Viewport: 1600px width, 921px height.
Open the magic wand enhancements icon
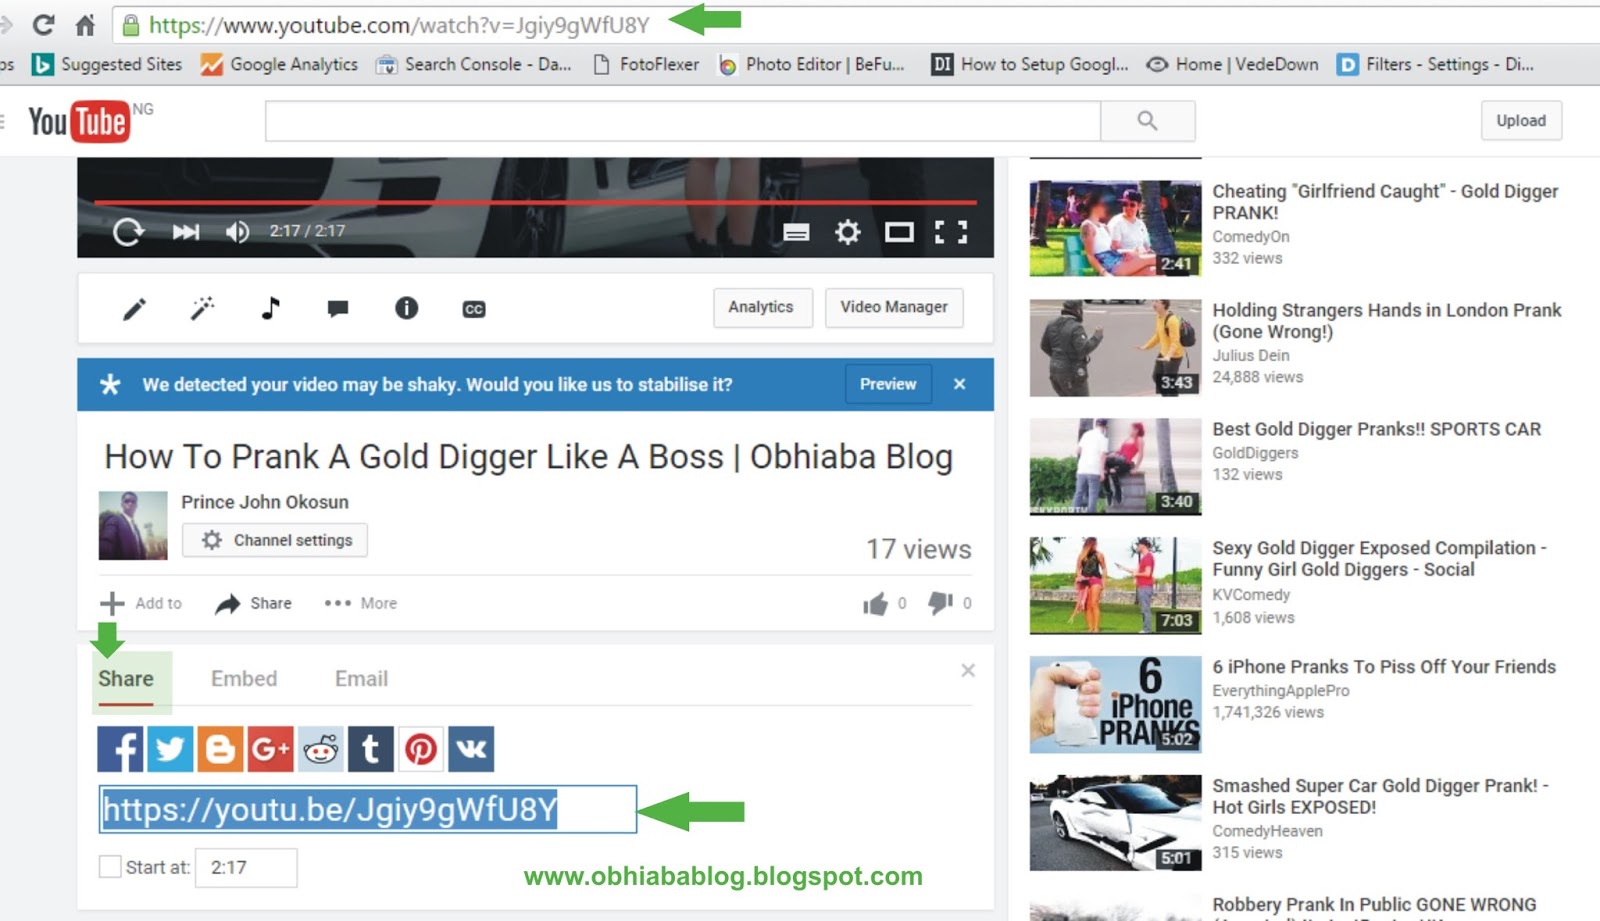tap(202, 308)
